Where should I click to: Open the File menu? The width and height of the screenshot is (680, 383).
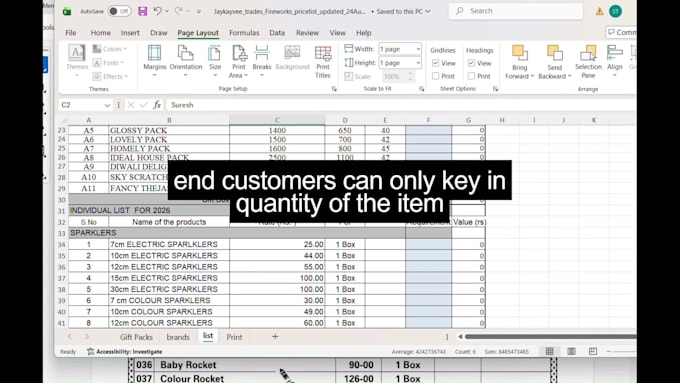(x=71, y=33)
